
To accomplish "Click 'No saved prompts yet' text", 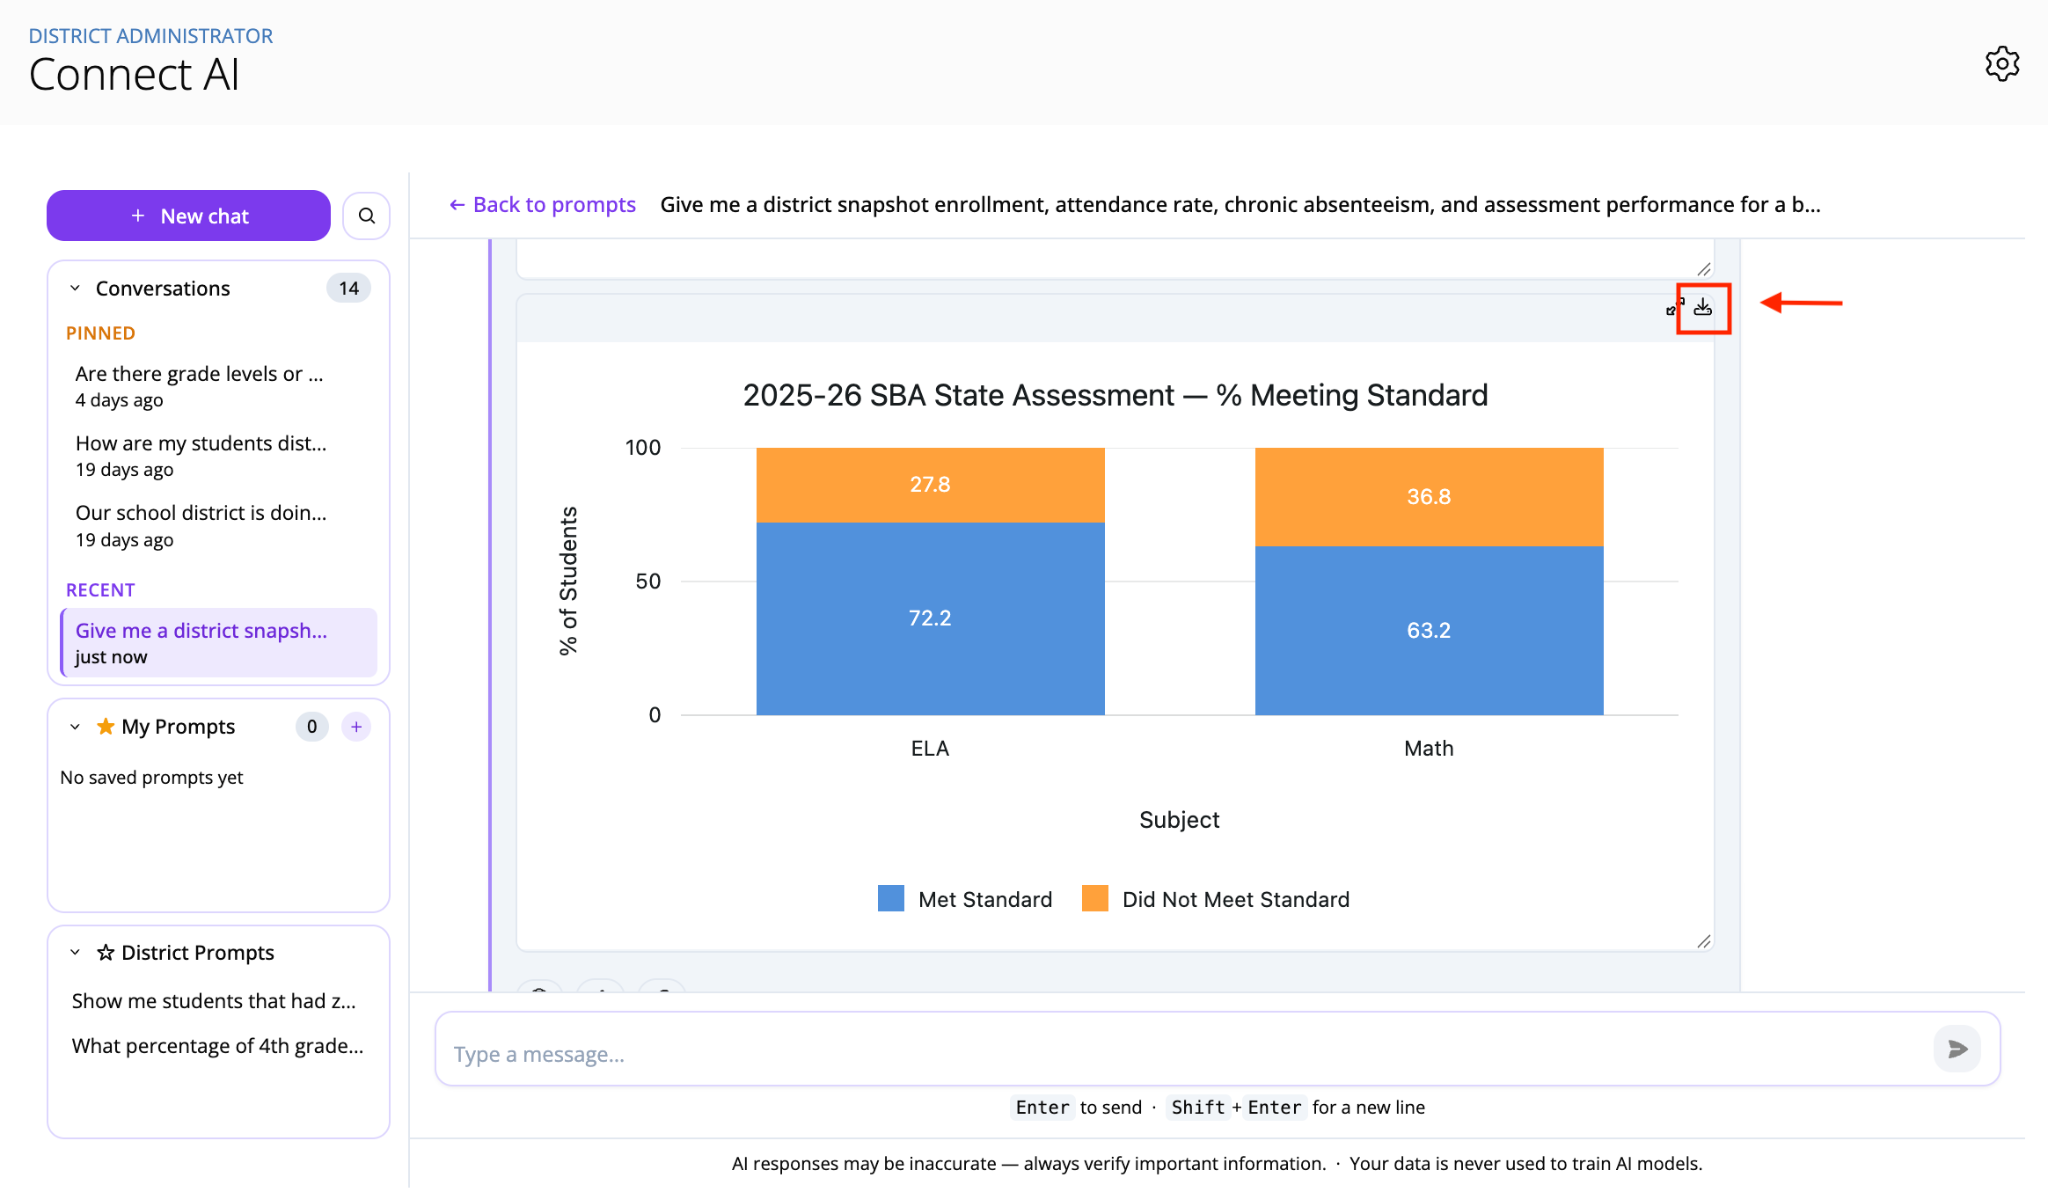I will tap(152, 777).
